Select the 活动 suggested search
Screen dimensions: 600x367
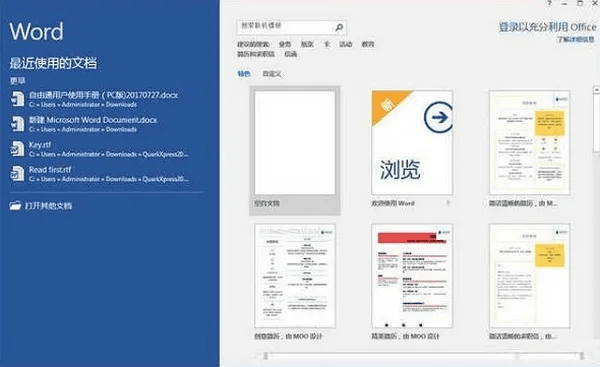346,44
